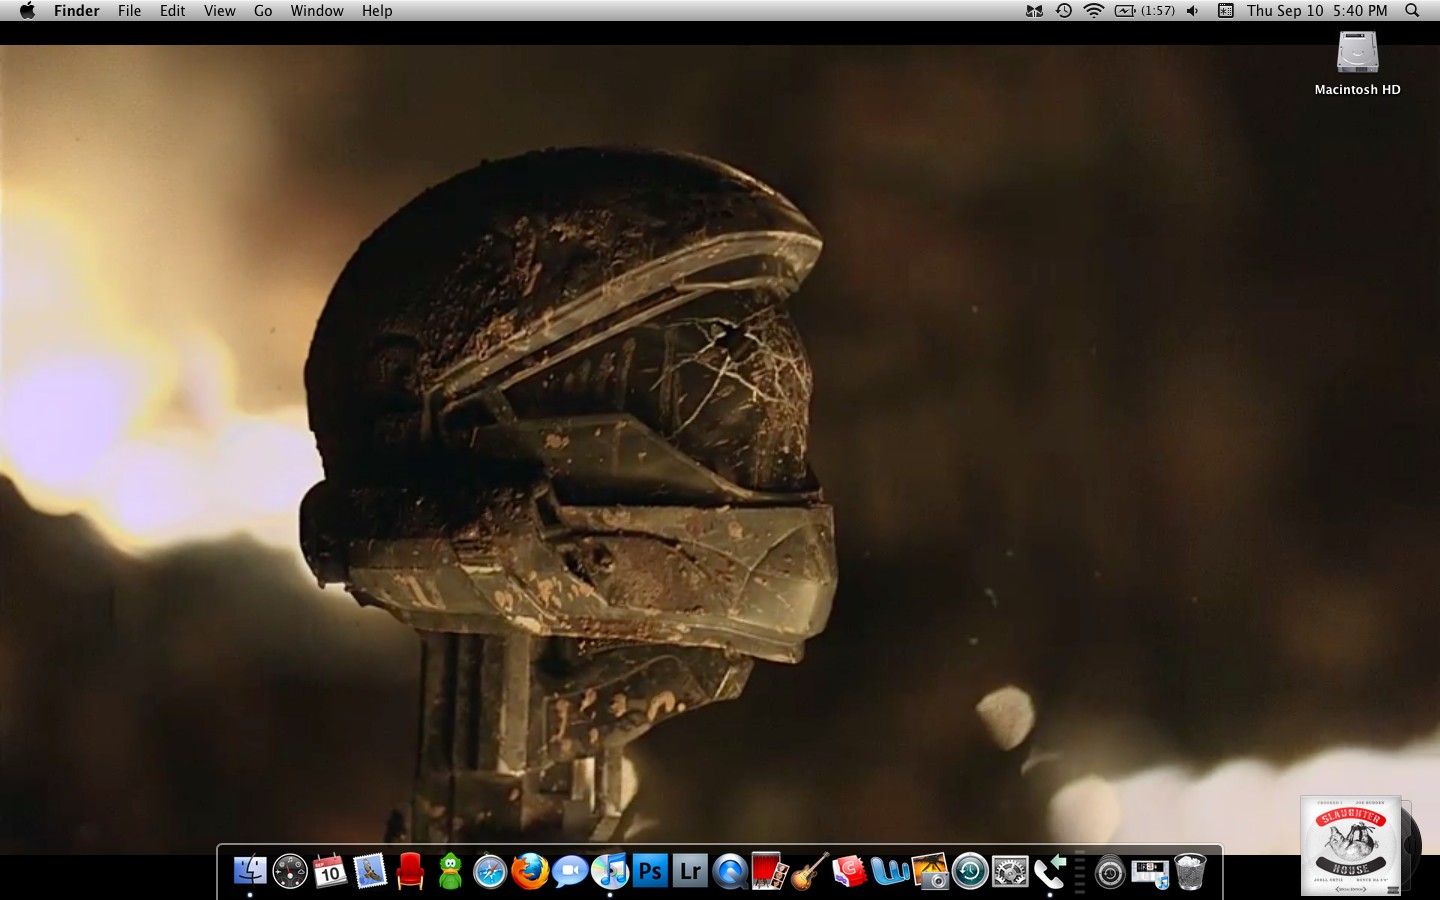This screenshot has width=1440, height=900.
Task: Open Adium green duck icon
Action: (451, 872)
